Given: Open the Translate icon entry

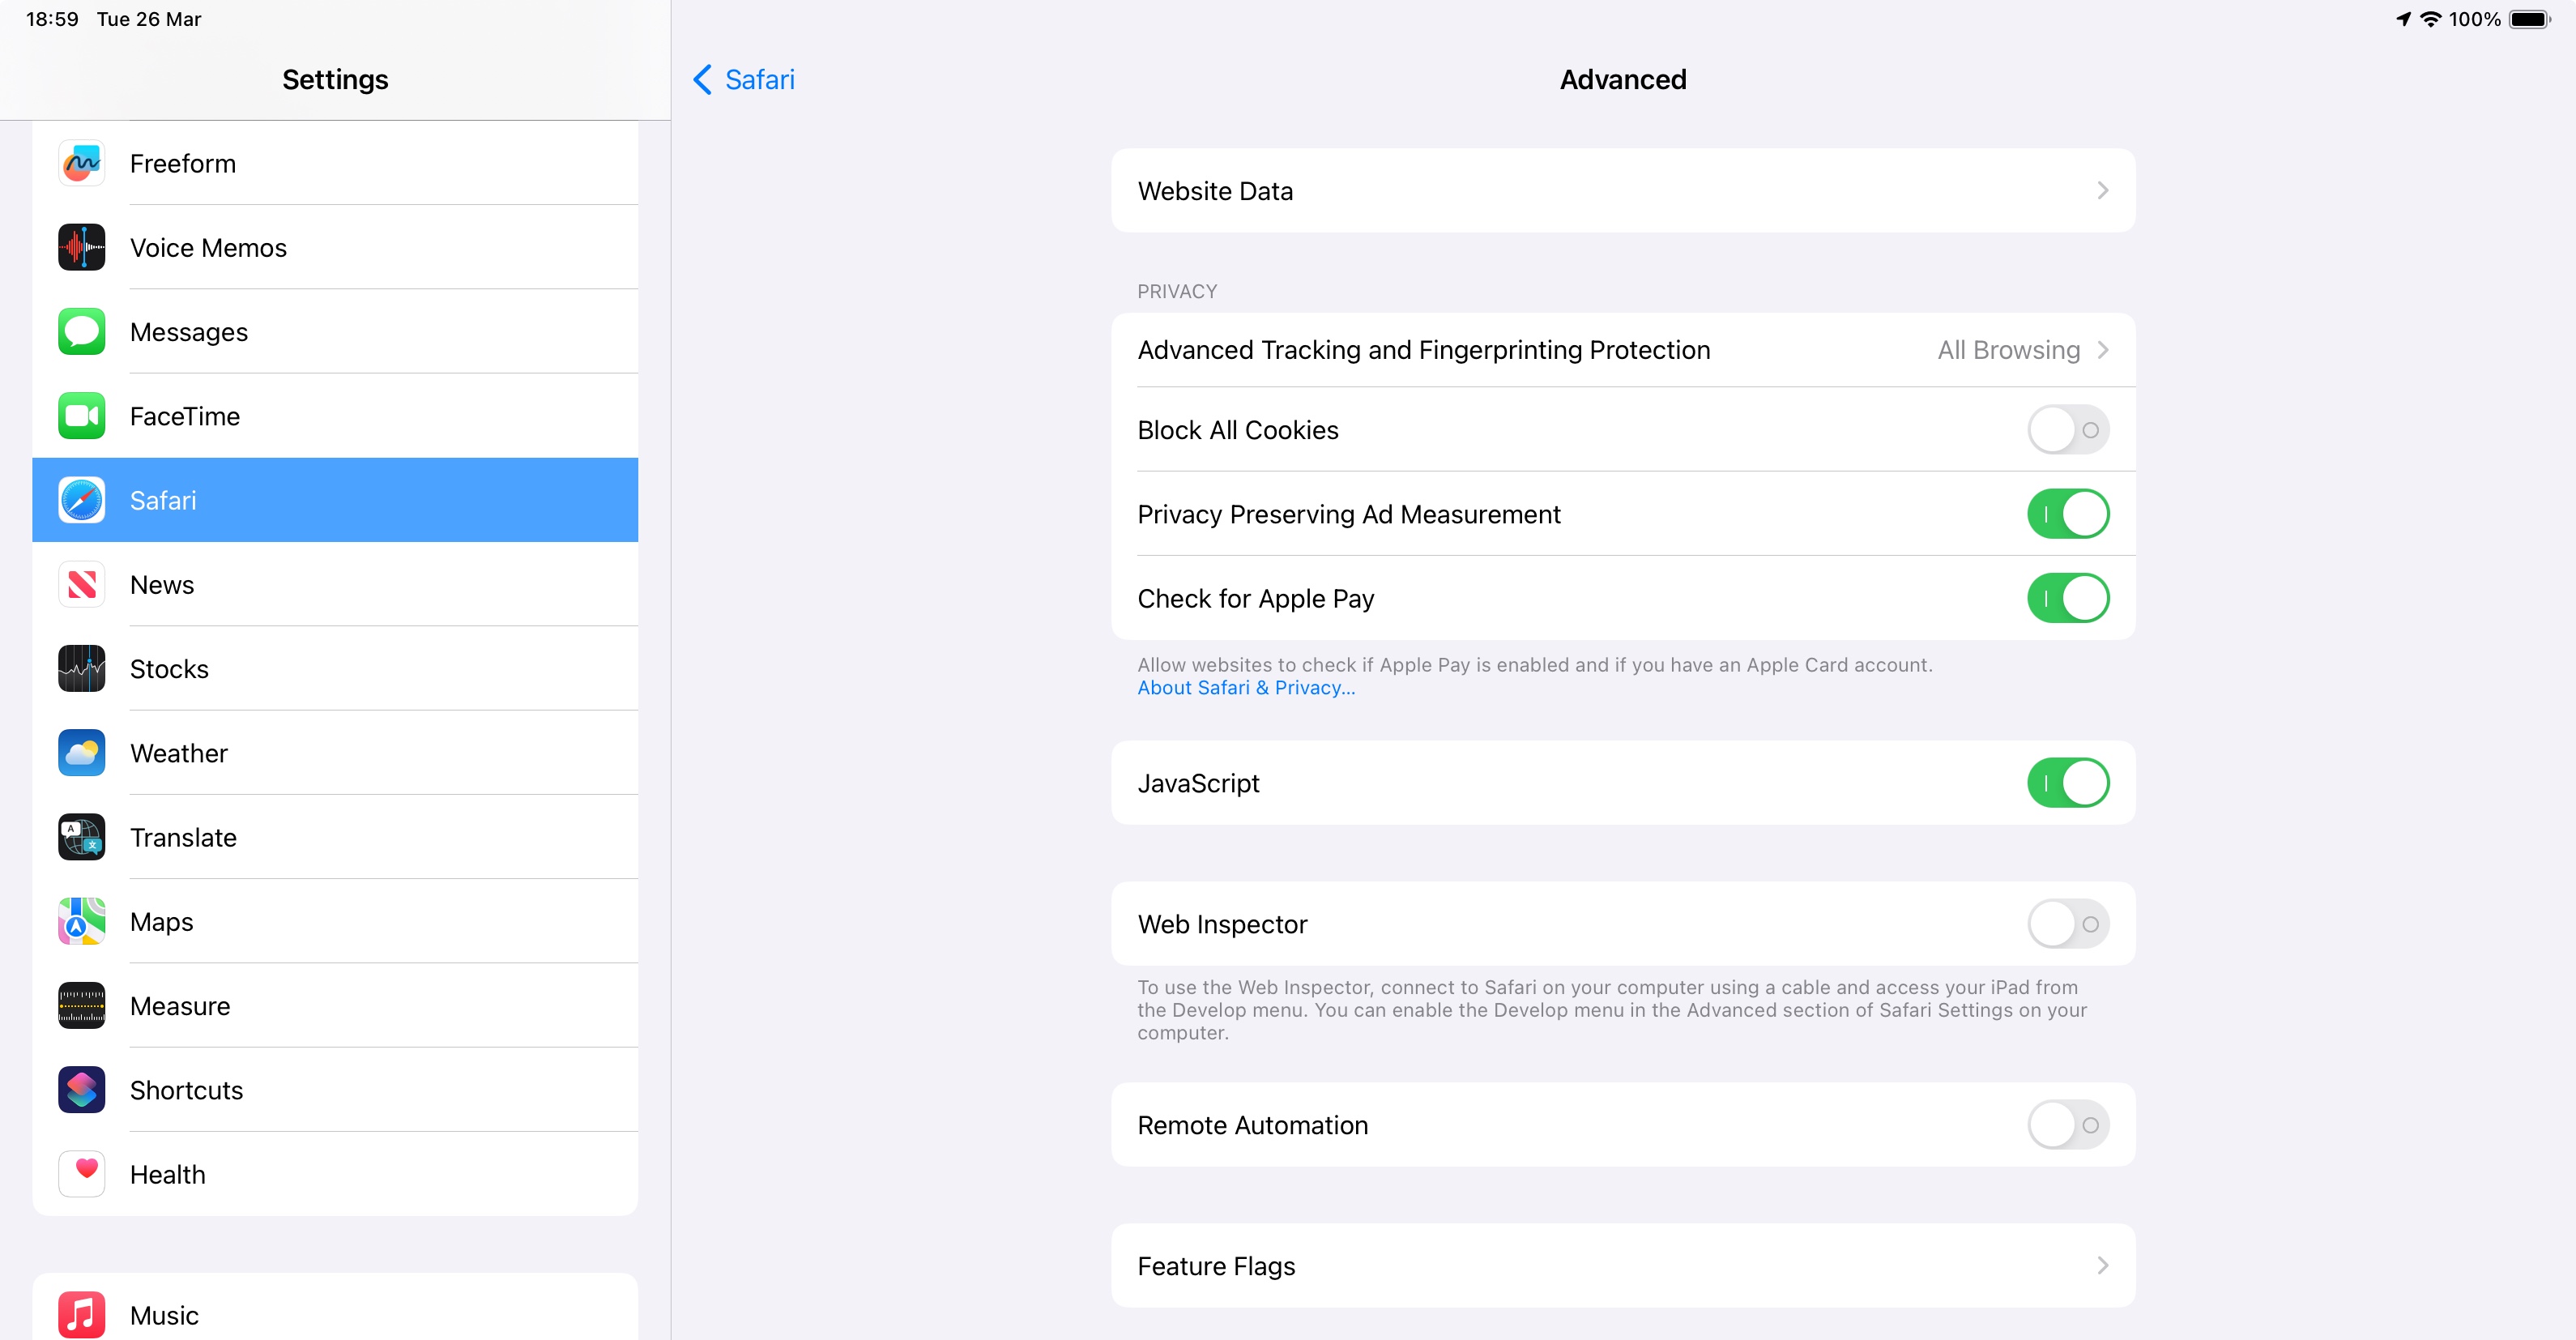Looking at the screenshot, I should [x=81, y=837].
